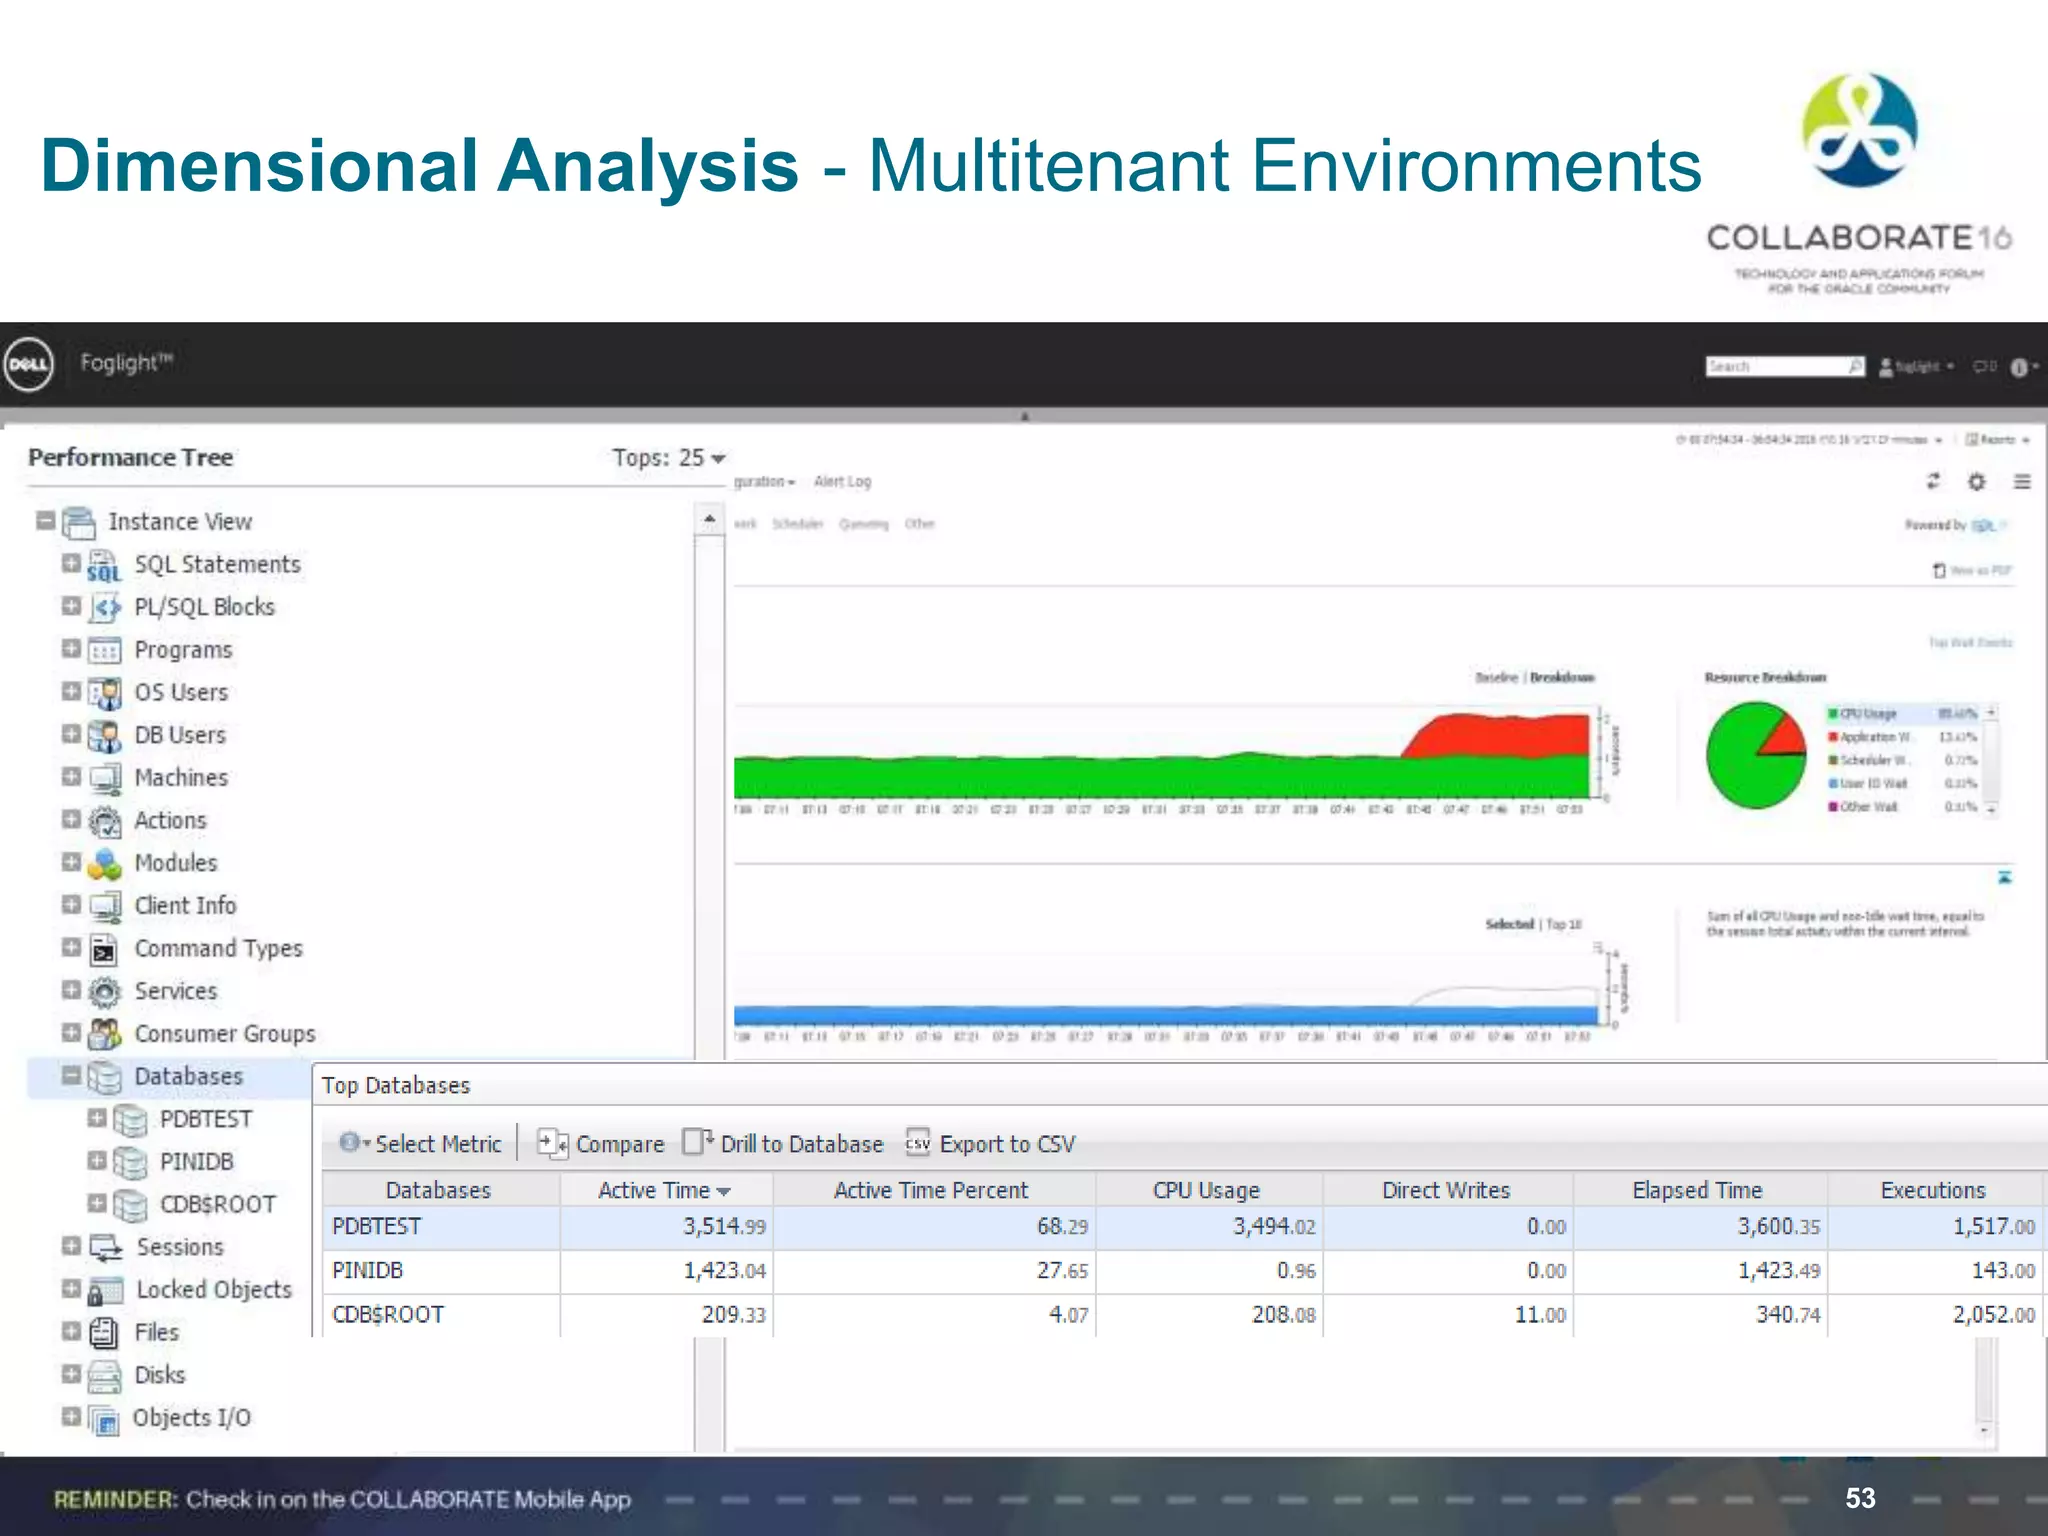Switch lower chart to Top 10
The height and width of the screenshot is (1536, 2048).
pos(1564,924)
